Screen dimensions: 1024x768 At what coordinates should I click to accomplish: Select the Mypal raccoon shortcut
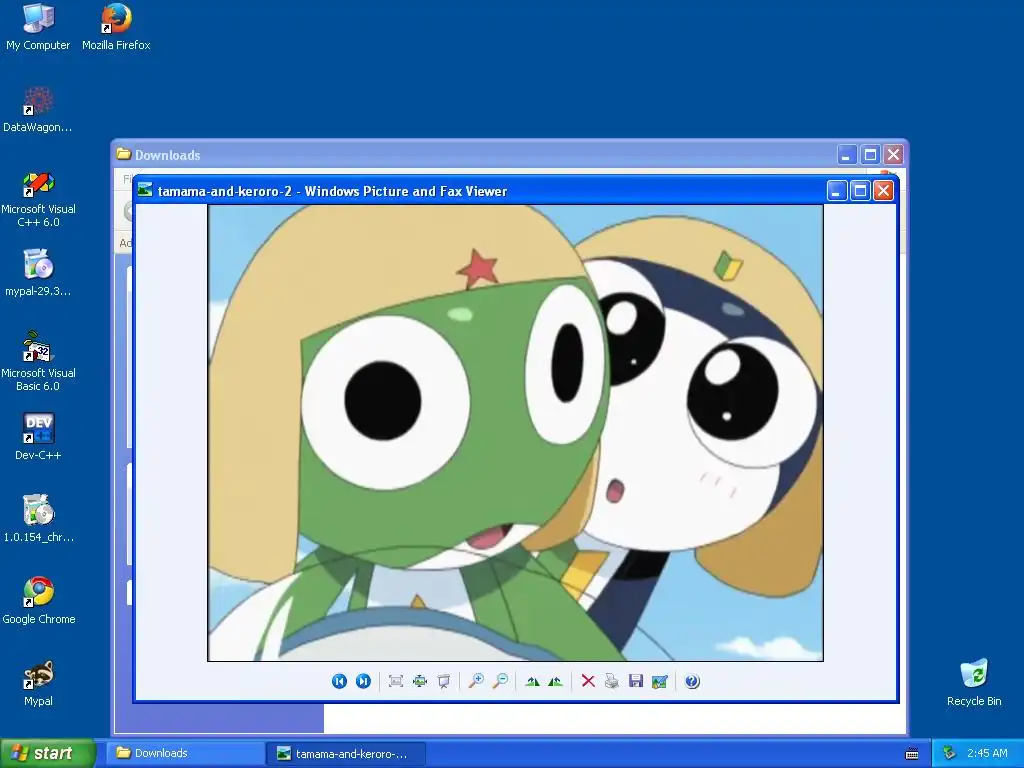(x=38, y=683)
